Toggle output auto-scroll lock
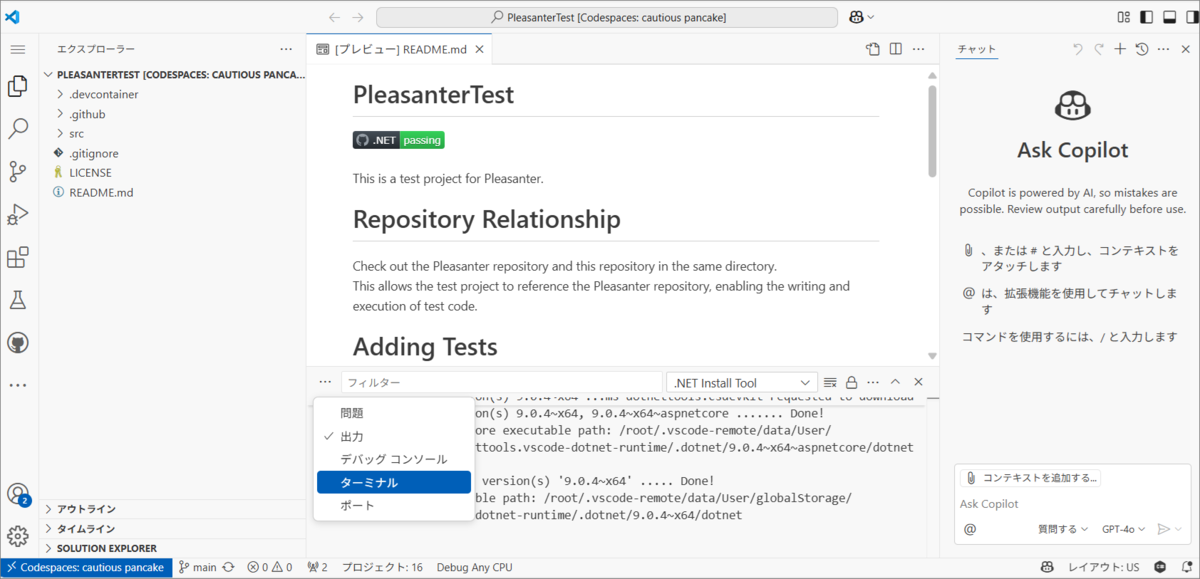 (x=852, y=382)
